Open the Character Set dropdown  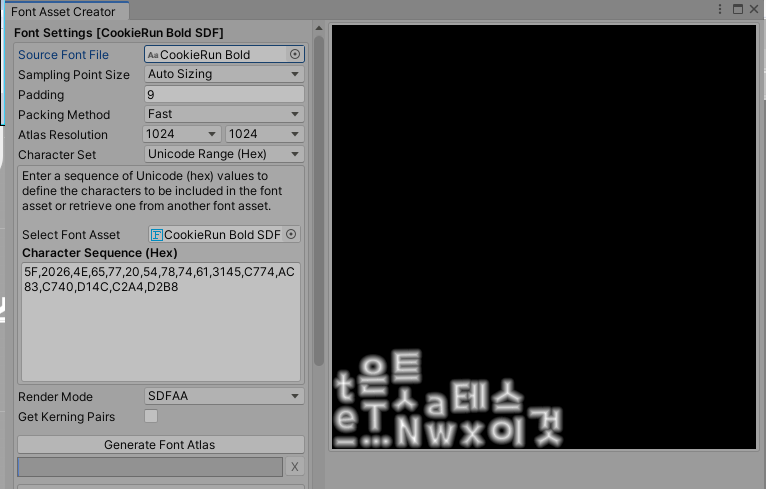pos(224,154)
